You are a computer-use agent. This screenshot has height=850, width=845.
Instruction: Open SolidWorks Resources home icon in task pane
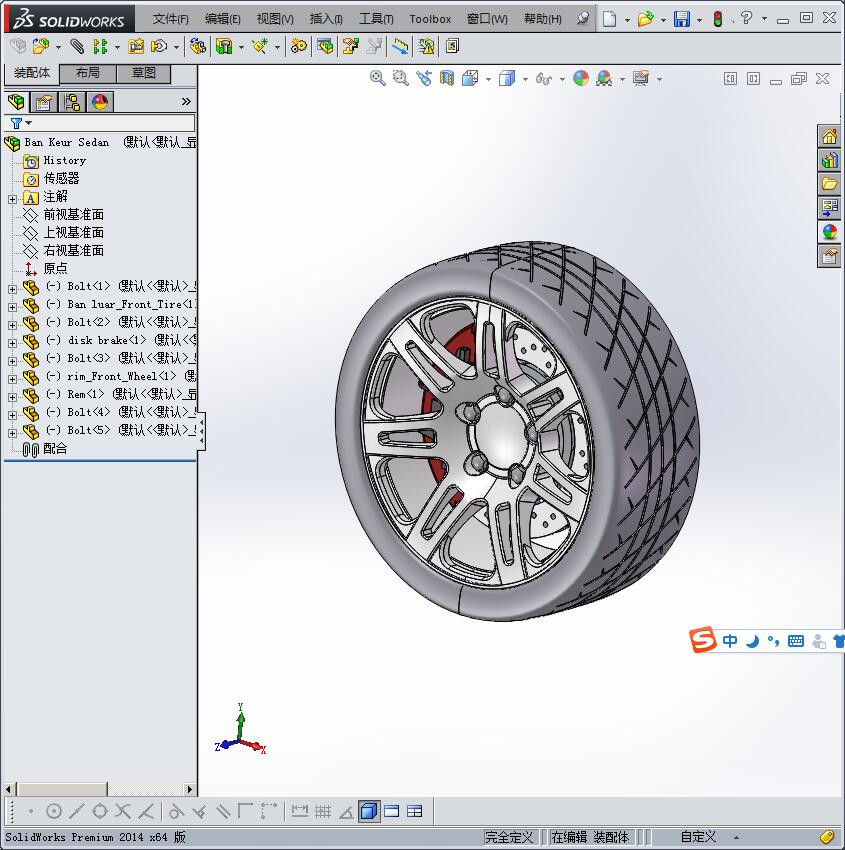point(829,137)
